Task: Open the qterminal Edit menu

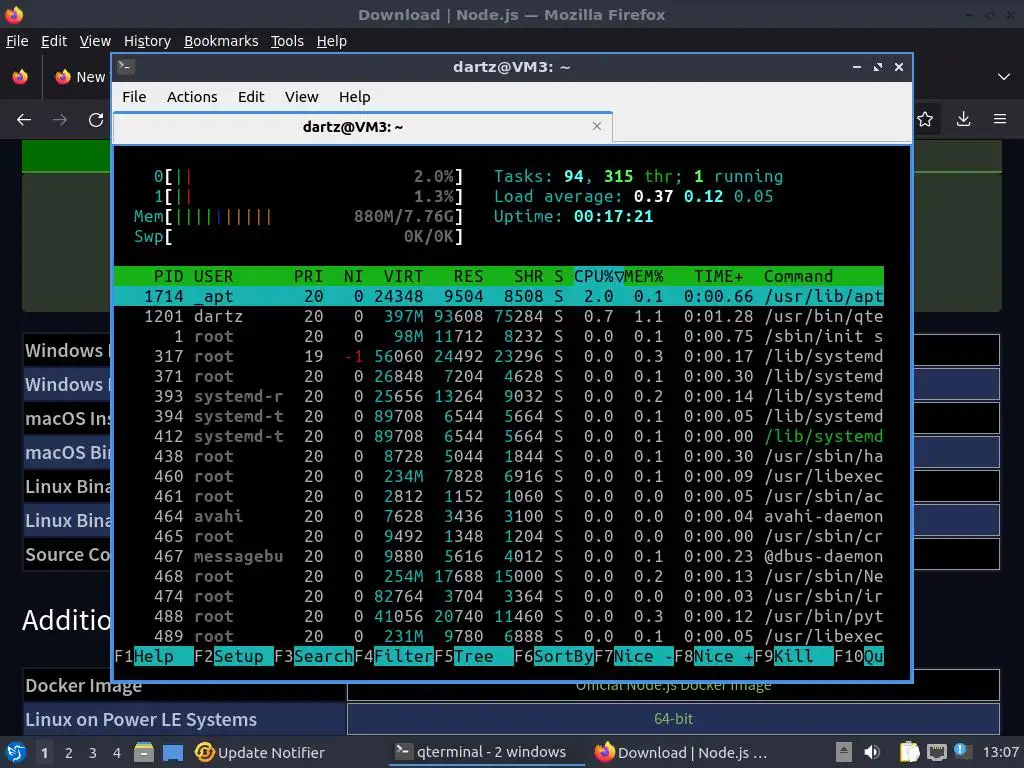Action: (x=251, y=97)
